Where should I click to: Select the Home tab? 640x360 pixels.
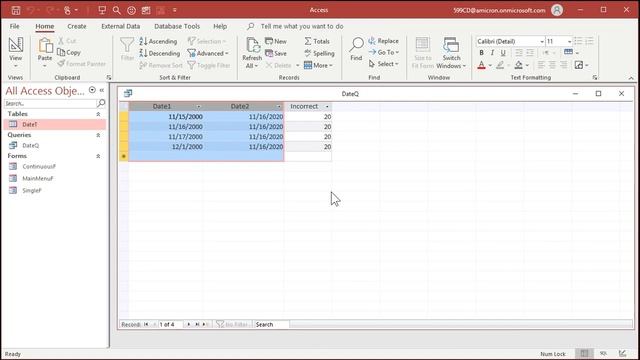point(44,26)
